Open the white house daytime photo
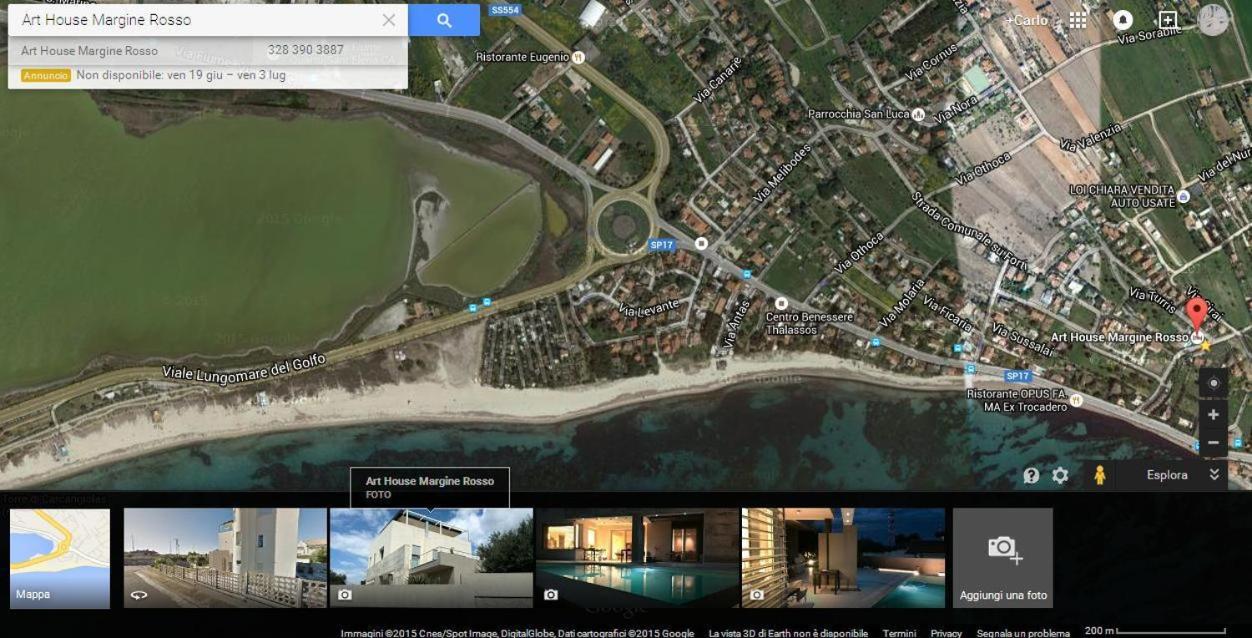The width and height of the screenshot is (1252, 638). click(431, 558)
